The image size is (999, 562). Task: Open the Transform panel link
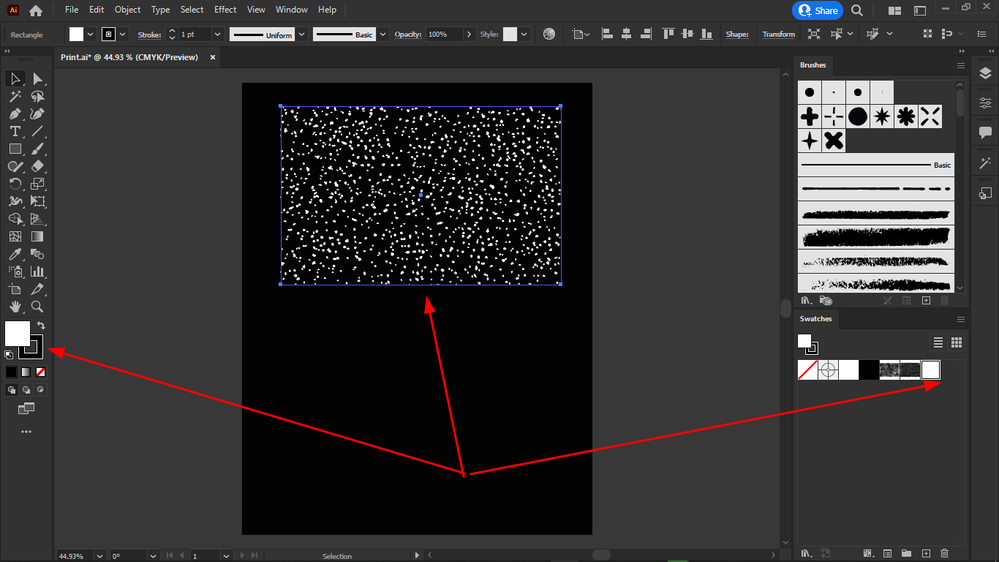(x=779, y=34)
